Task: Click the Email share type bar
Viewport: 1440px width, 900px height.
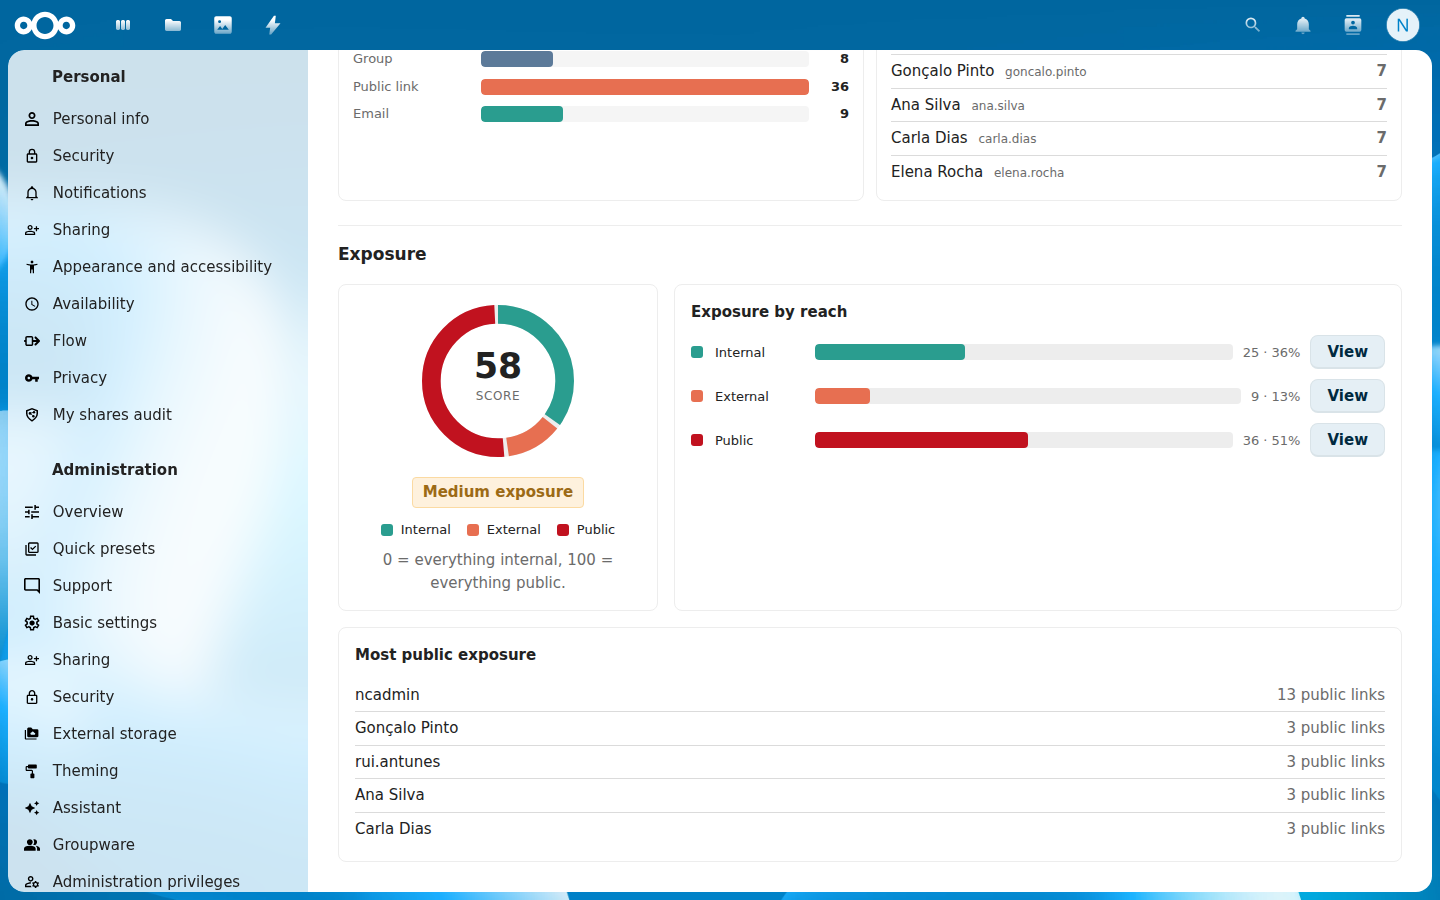Action: [x=645, y=114]
